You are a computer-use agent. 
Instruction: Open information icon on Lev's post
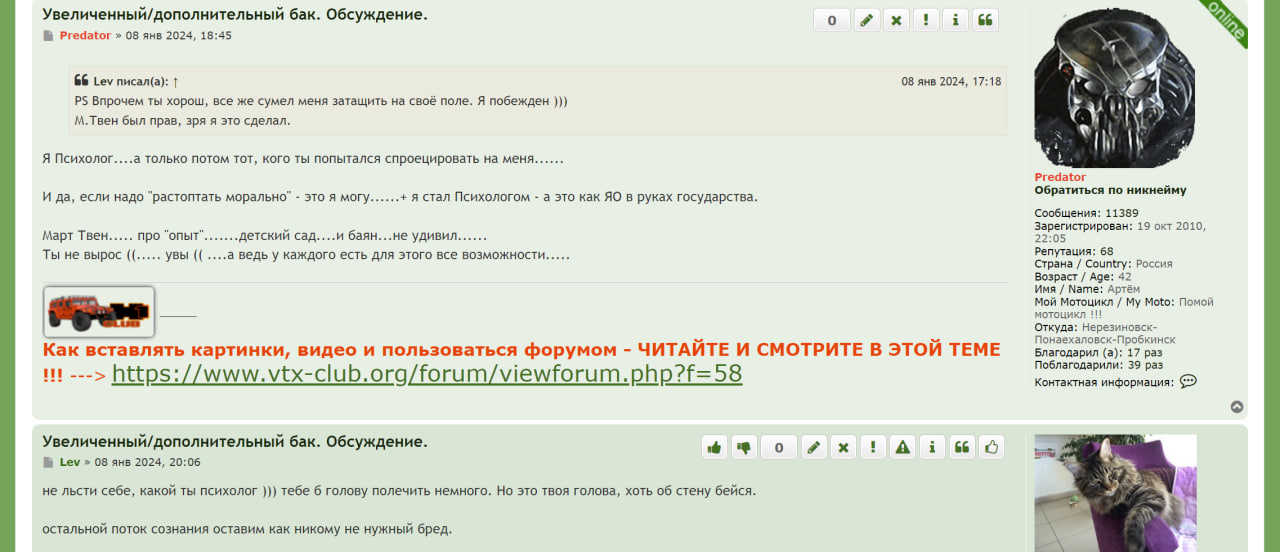click(932, 447)
